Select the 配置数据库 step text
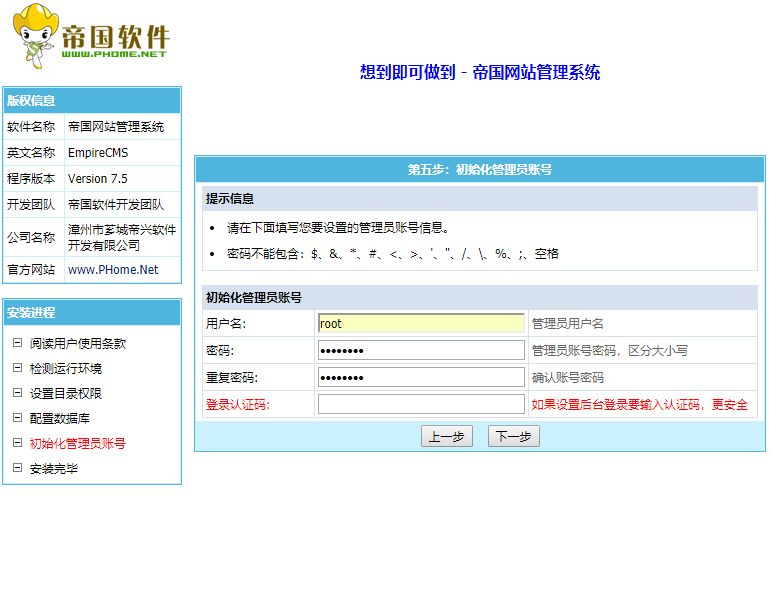 pos(60,419)
